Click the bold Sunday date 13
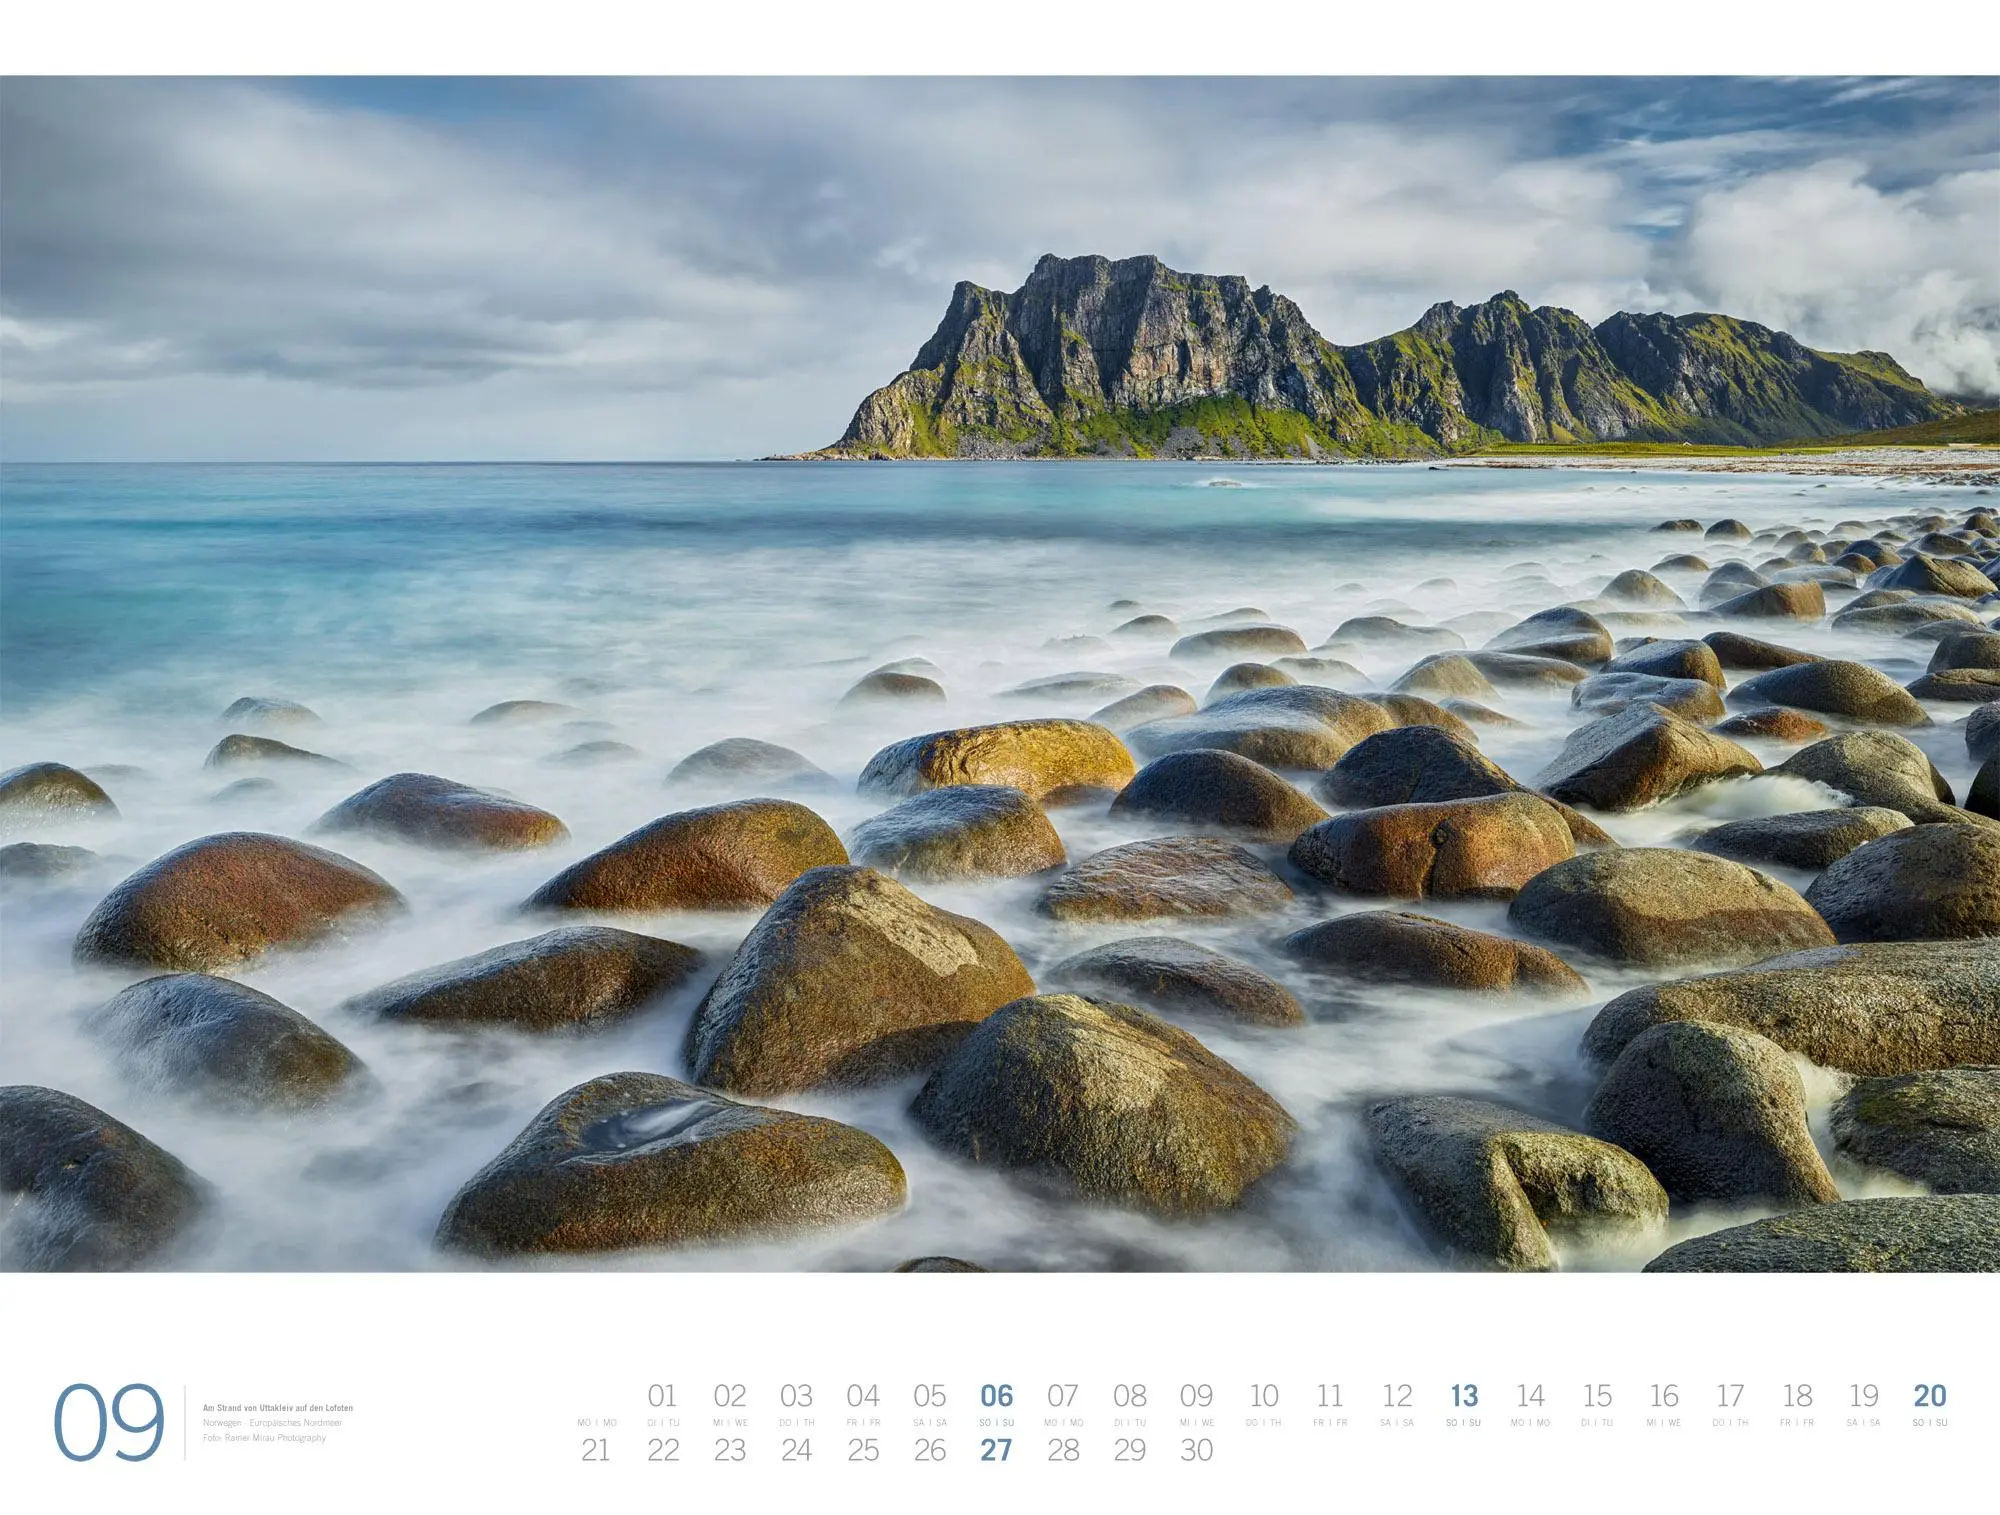2000x1515 pixels. pos(1464,1396)
